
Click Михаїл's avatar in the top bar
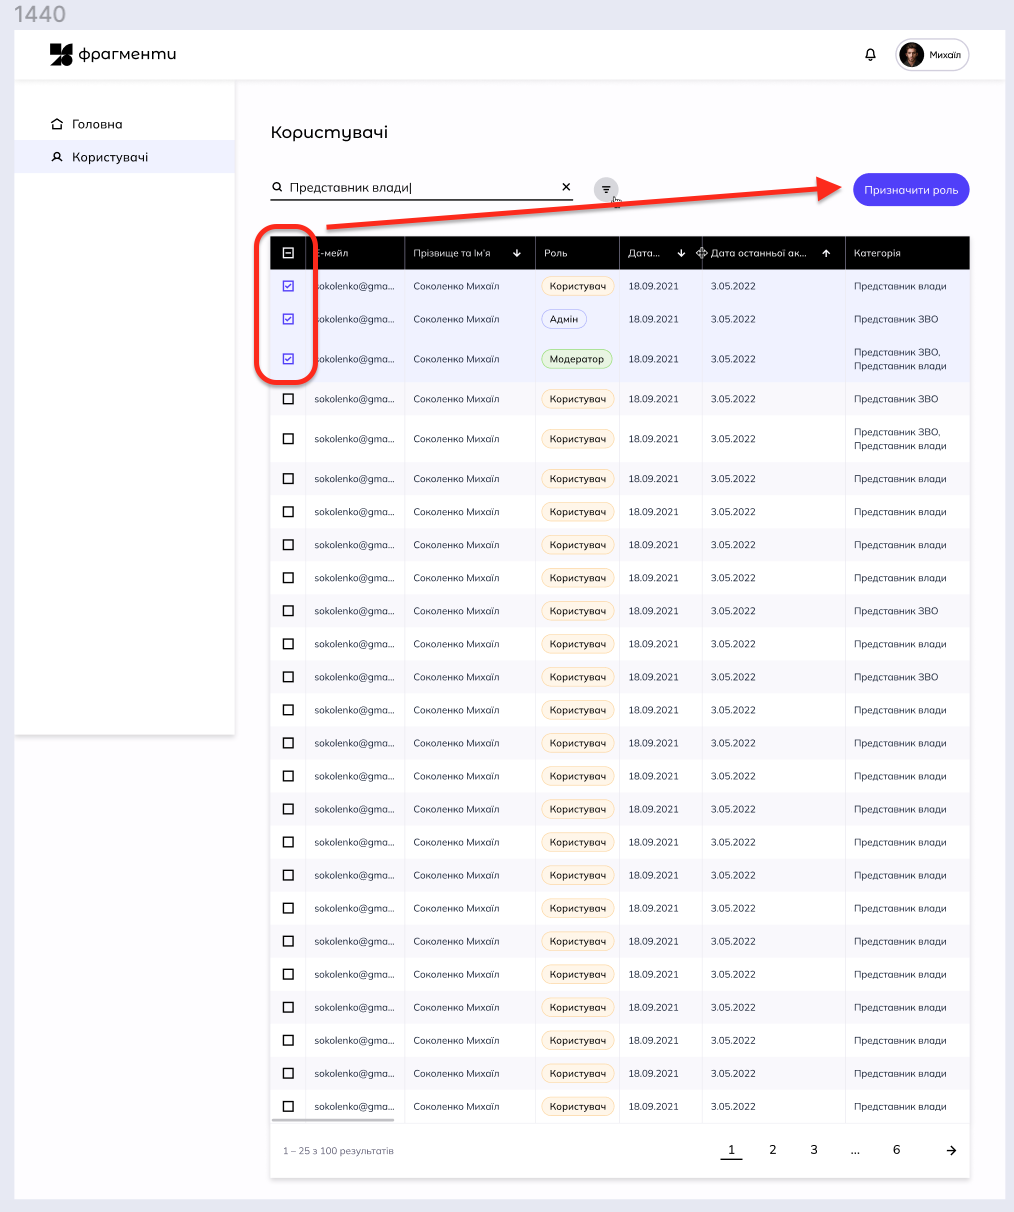point(911,54)
